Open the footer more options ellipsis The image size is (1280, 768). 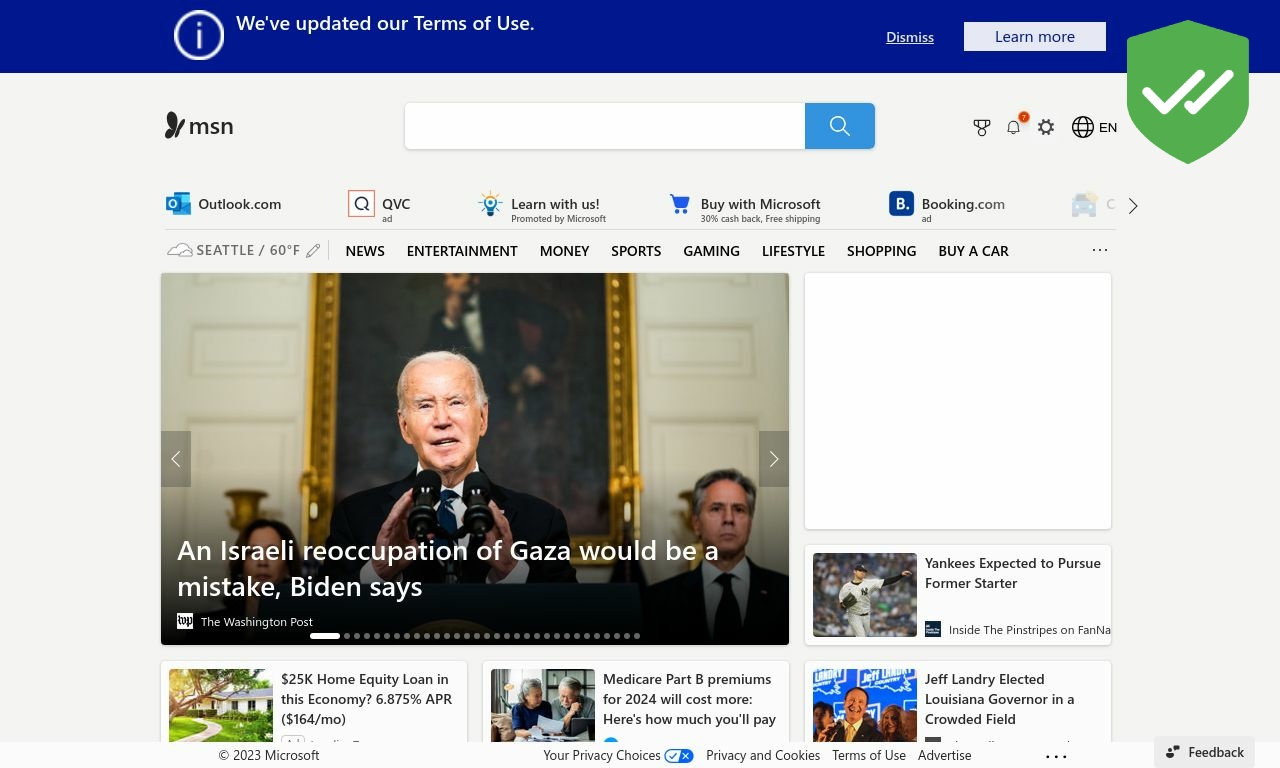(1056, 757)
